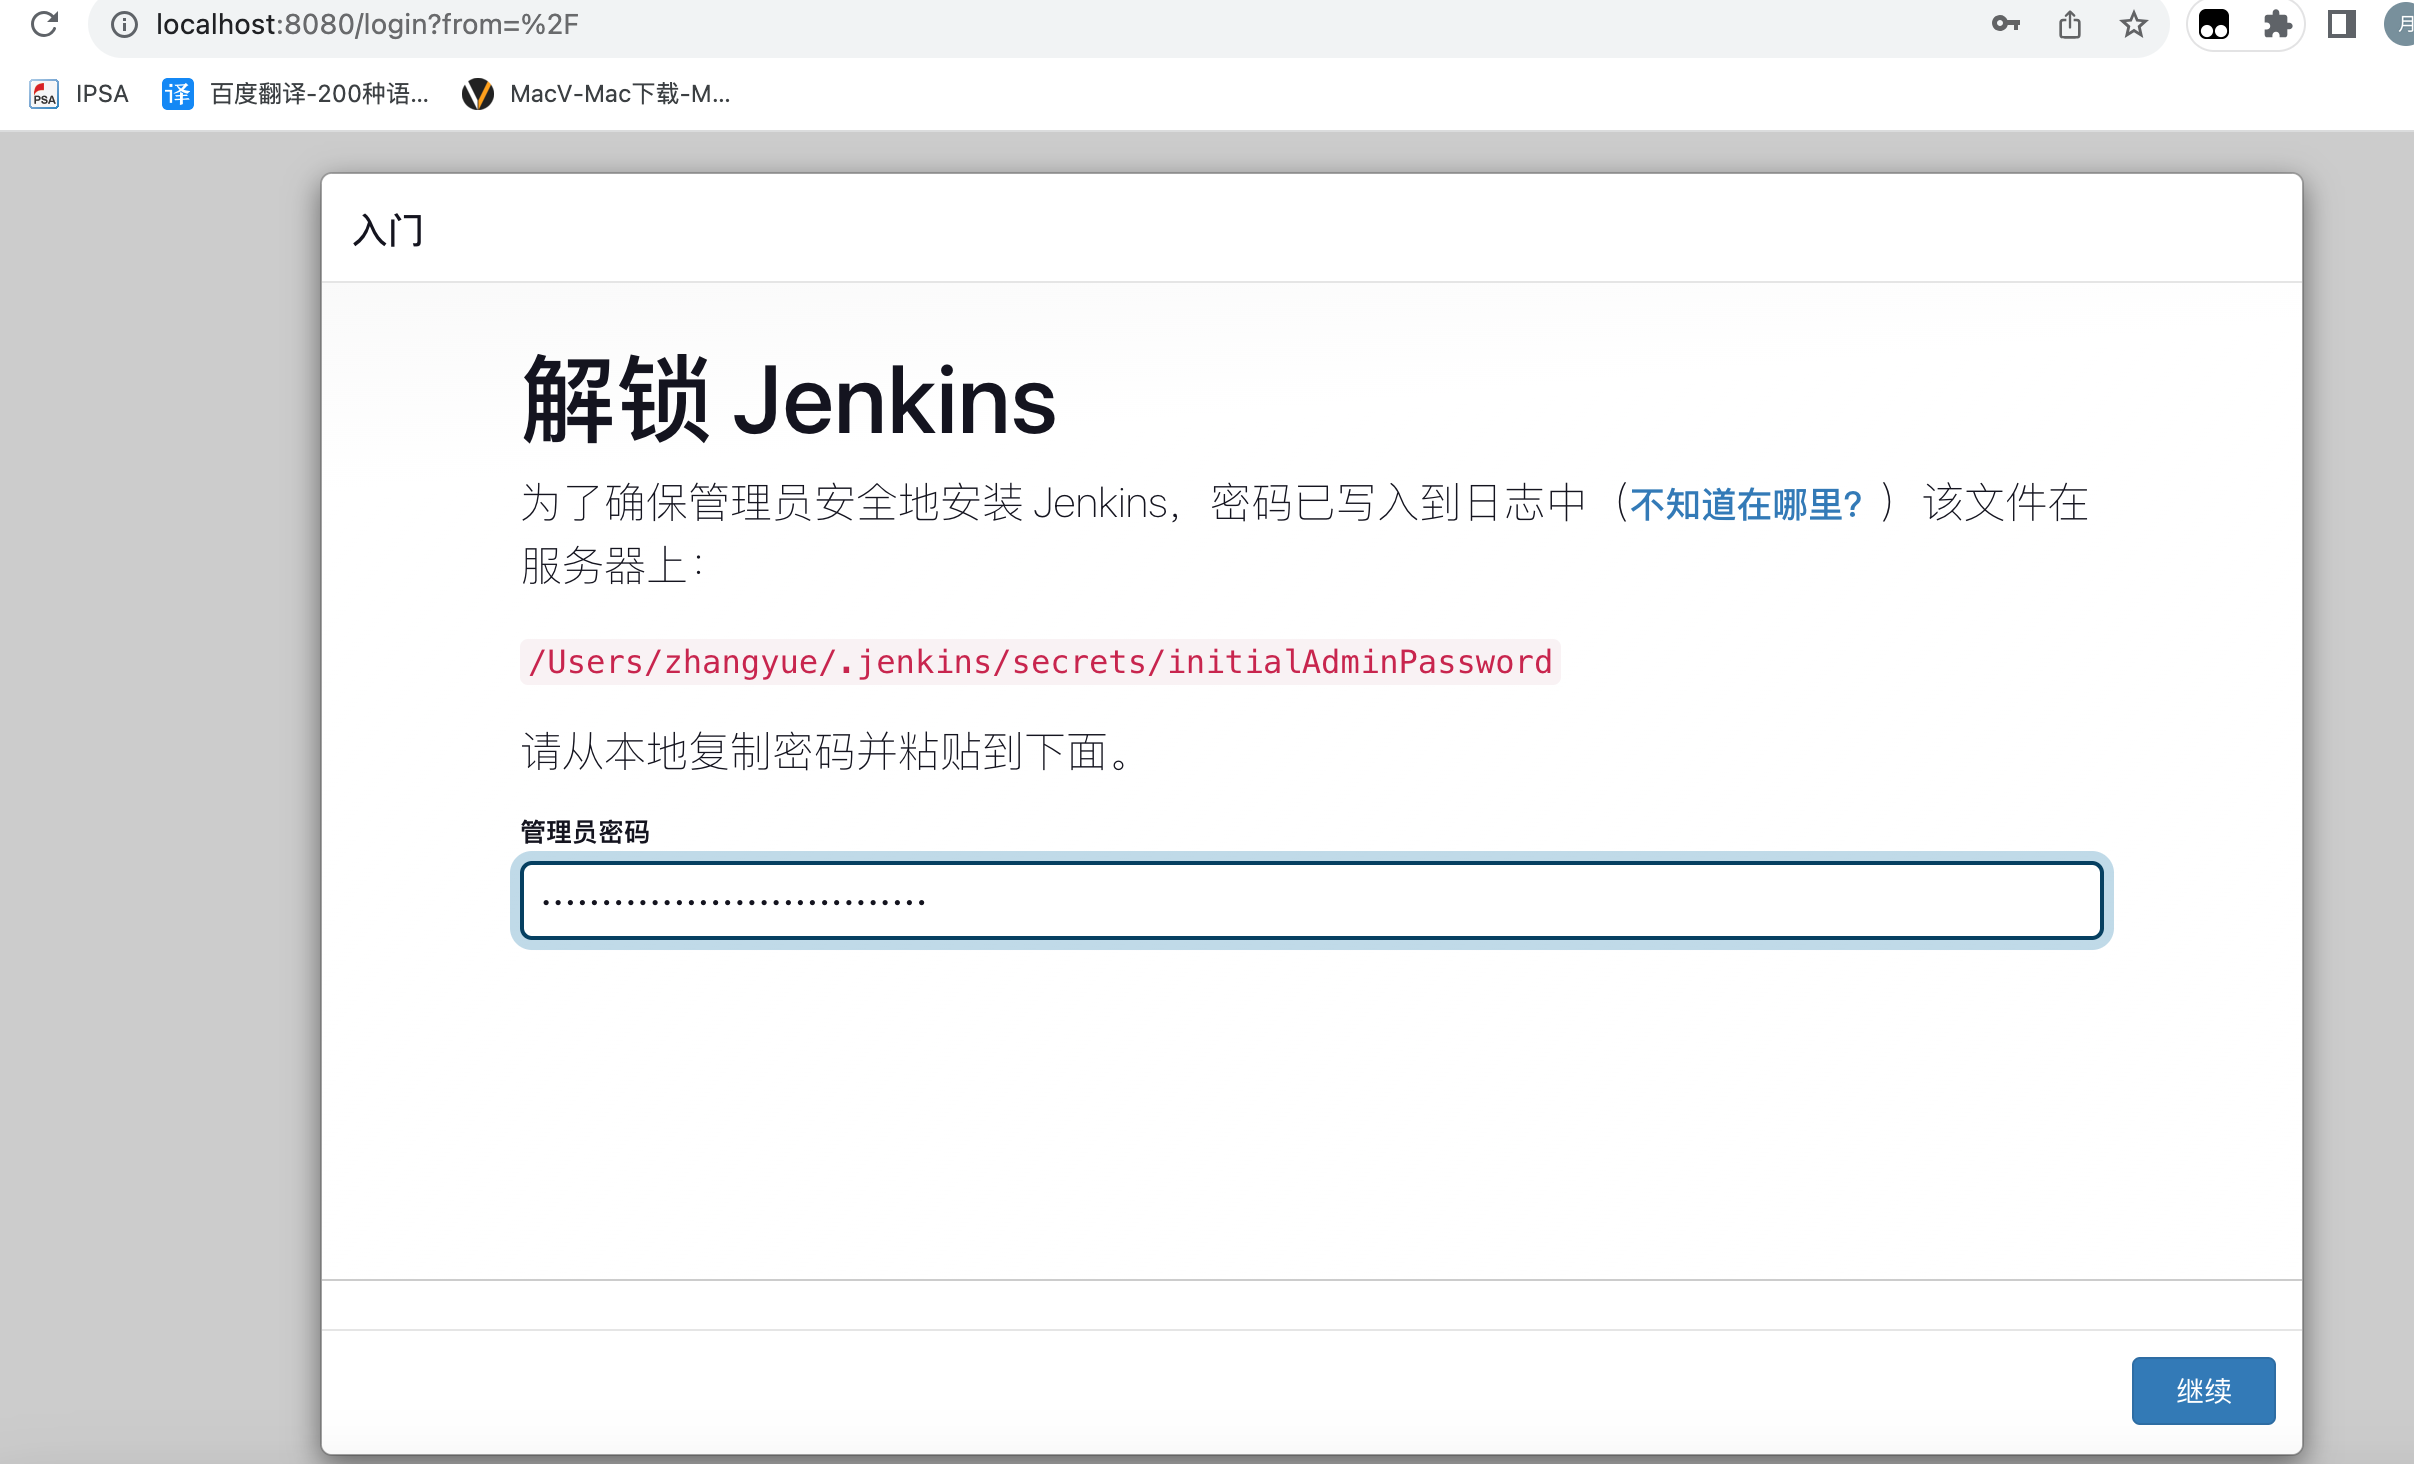
Task: Click the browser reload icon
Action: click(x=44, y=24)
